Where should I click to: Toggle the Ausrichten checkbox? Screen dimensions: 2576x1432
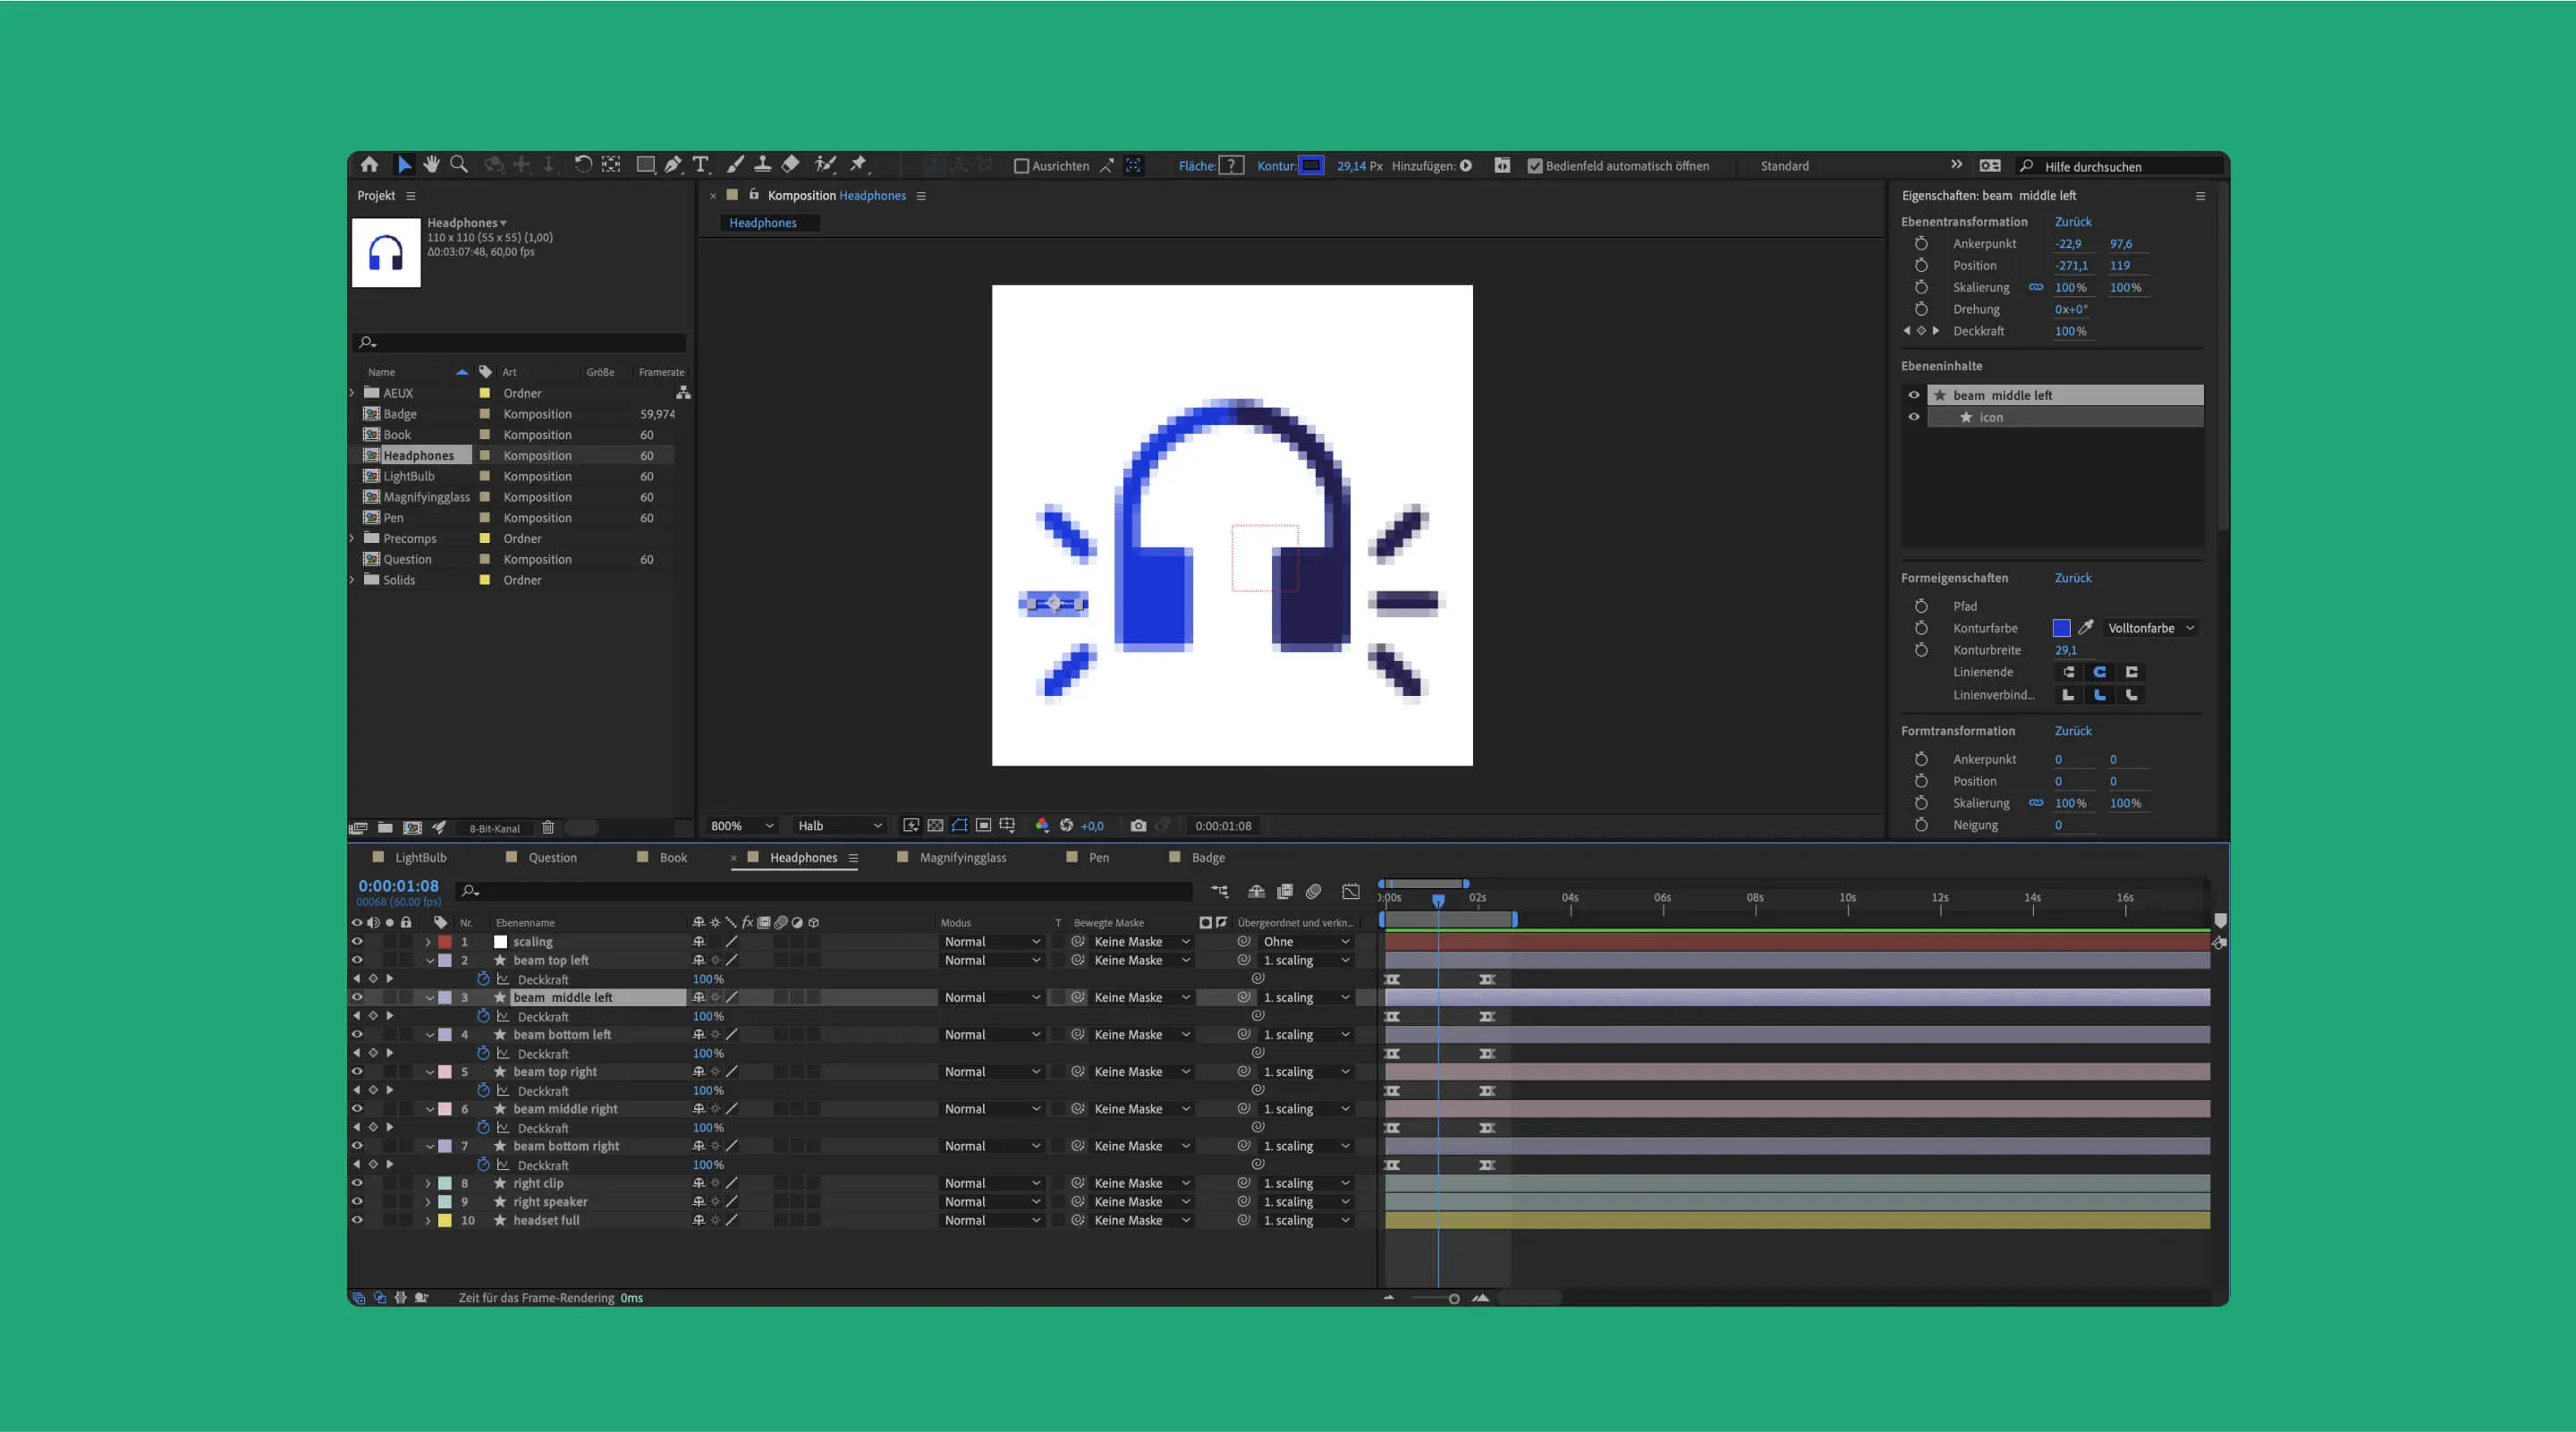click(1023, 166)
